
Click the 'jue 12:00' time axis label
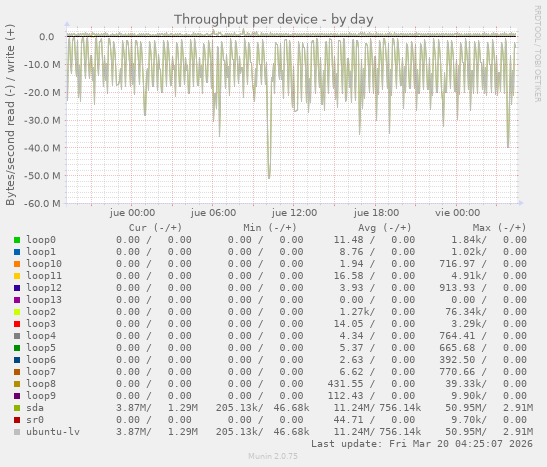[x=294, y=213]
